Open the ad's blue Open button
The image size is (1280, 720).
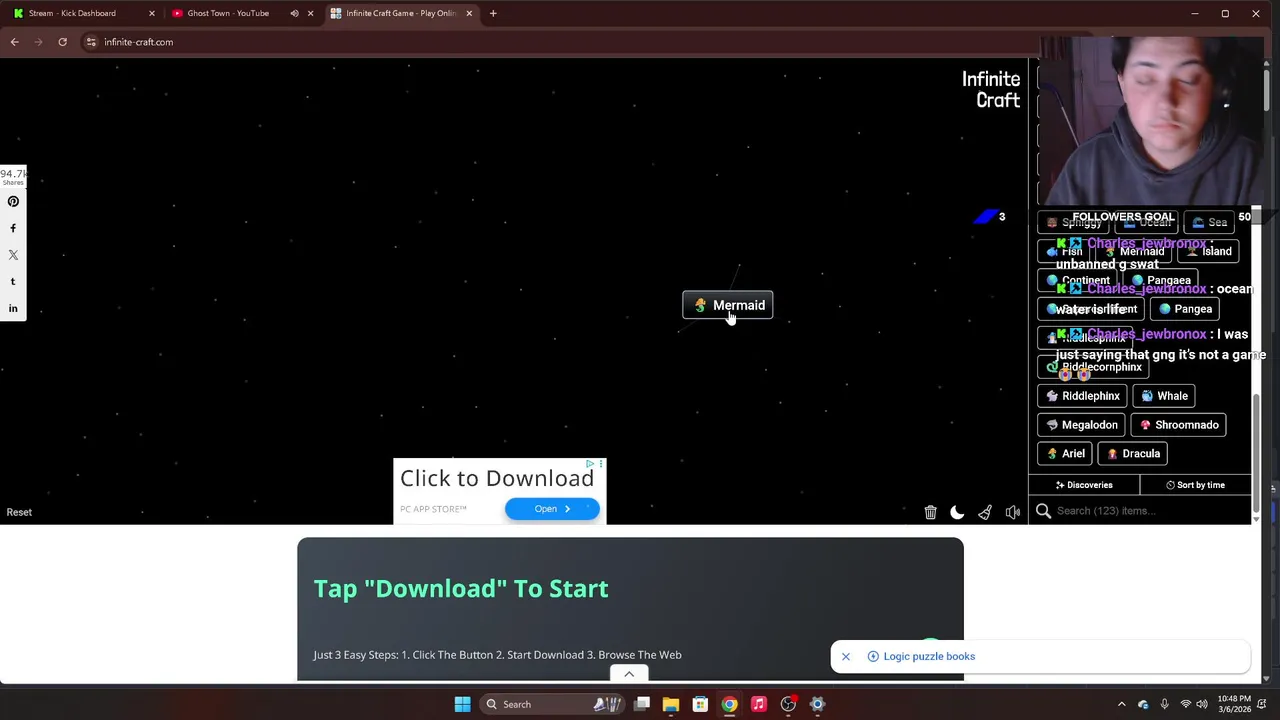(552, 509)
